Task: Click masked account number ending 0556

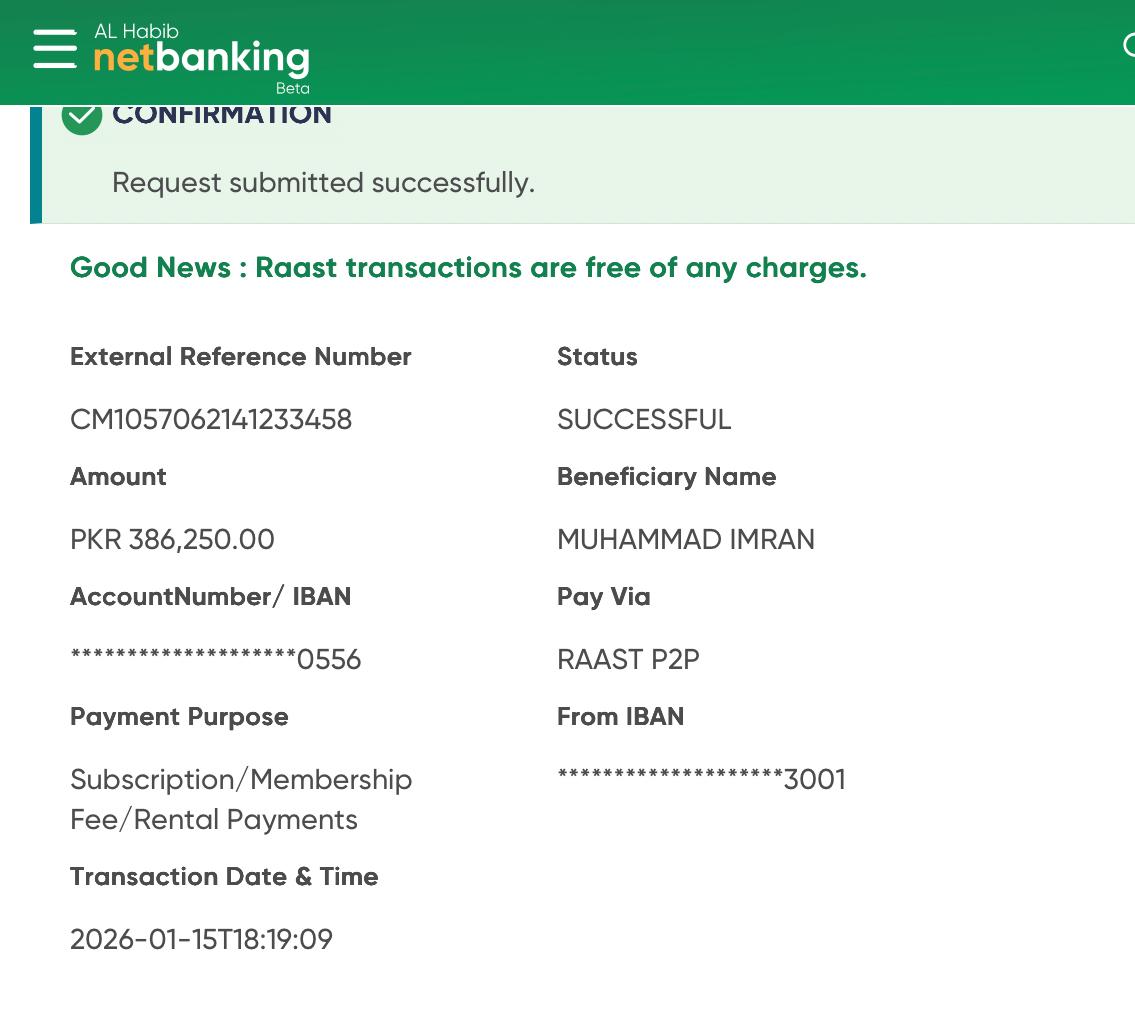Action: 215,659
